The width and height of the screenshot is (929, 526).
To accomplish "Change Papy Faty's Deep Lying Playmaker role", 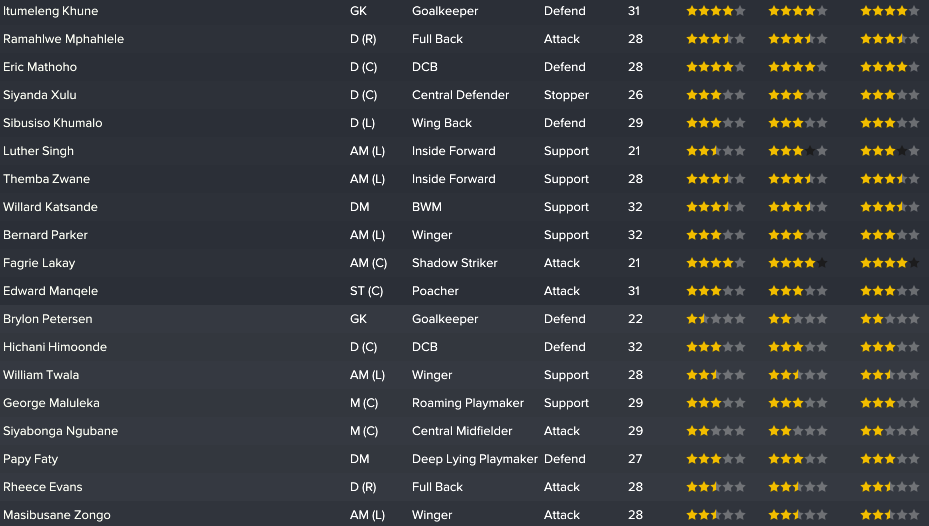I will tap(475, 459).
